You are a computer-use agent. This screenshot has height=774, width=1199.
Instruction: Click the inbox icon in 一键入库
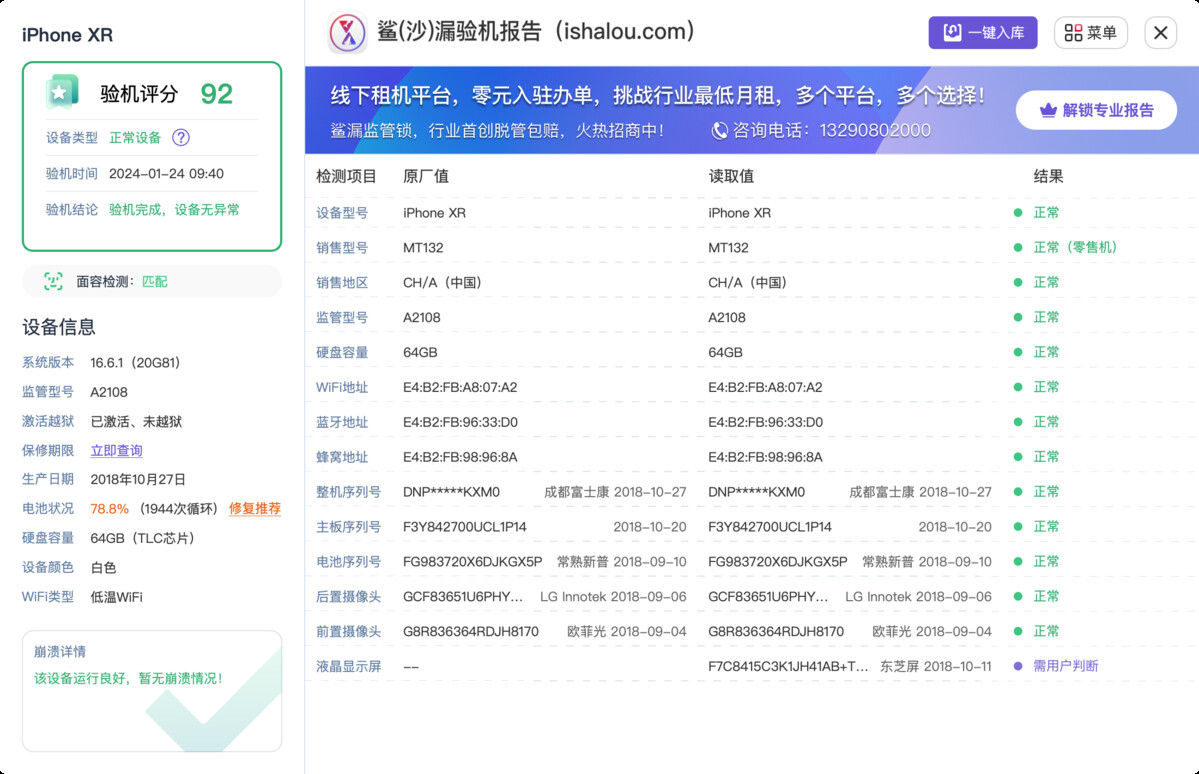(952, 32)
